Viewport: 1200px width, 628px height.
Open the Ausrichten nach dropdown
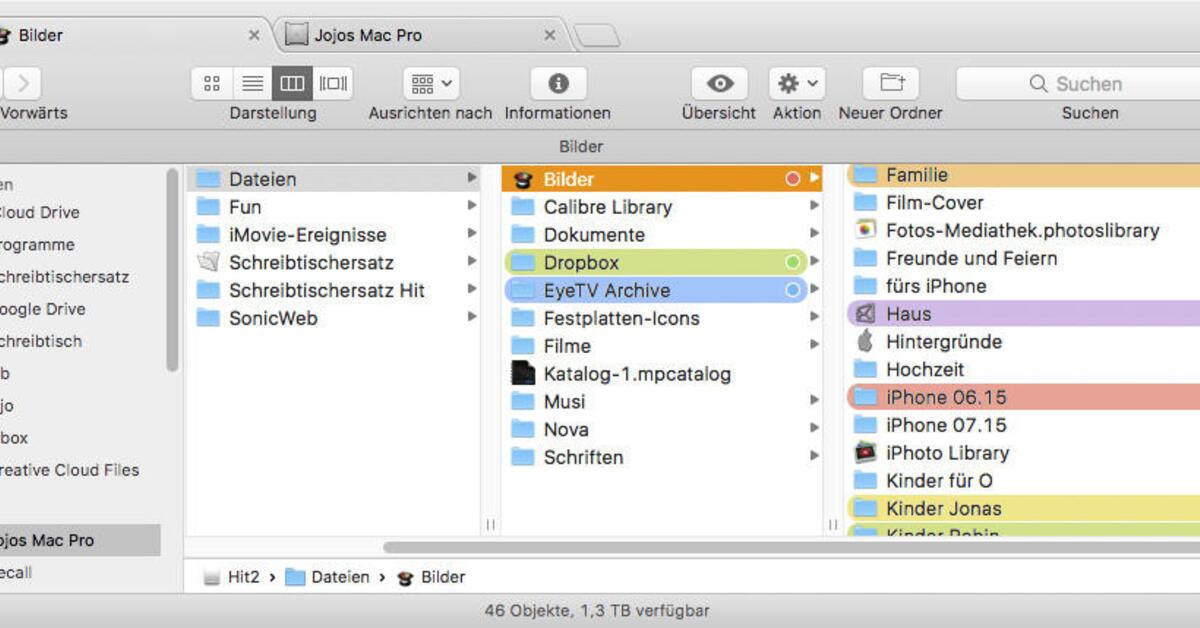(x=431, y=84)
